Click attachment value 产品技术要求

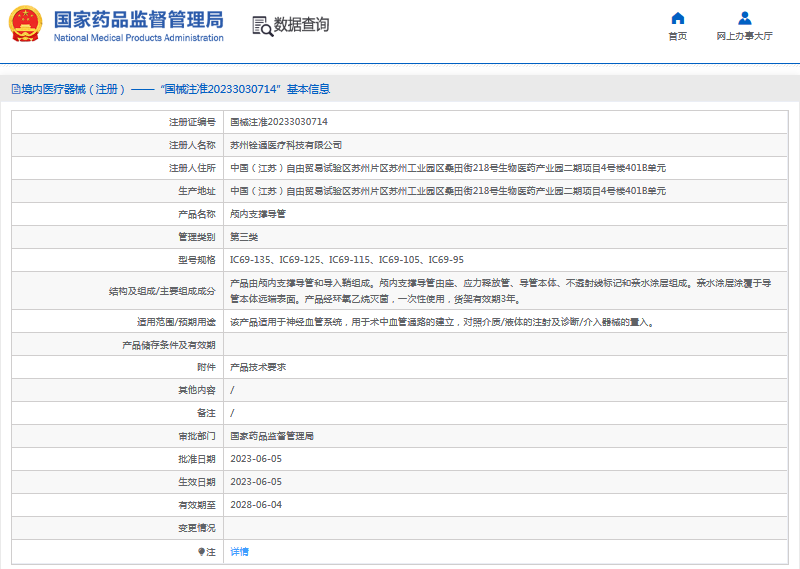[x=258, y=367]
